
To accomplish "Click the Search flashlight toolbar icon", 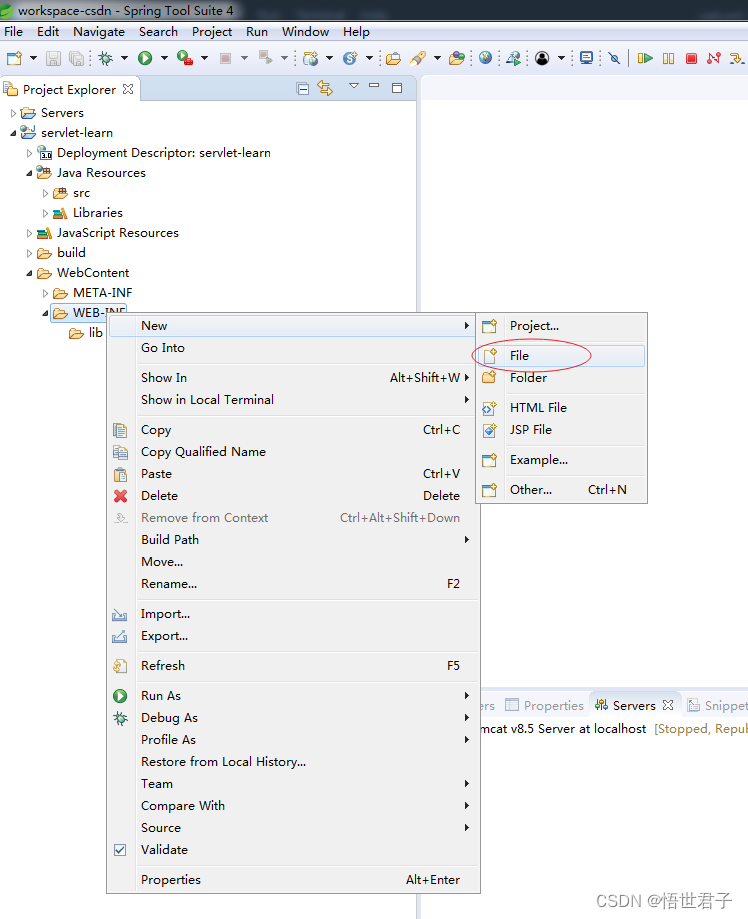I will (419, 58).
